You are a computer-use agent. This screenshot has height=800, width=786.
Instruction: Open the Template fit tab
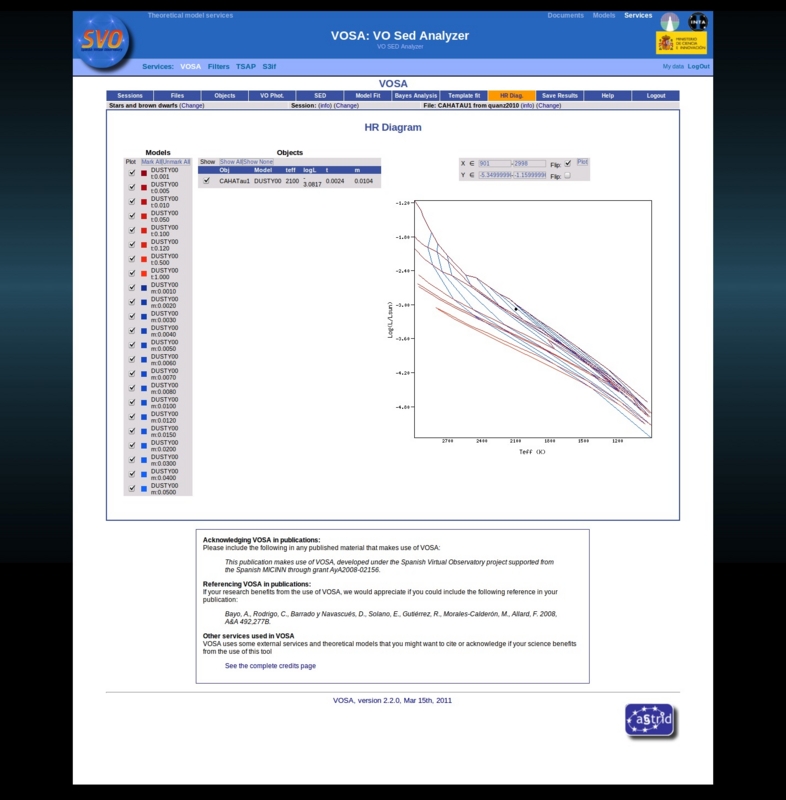coord(464,95)
